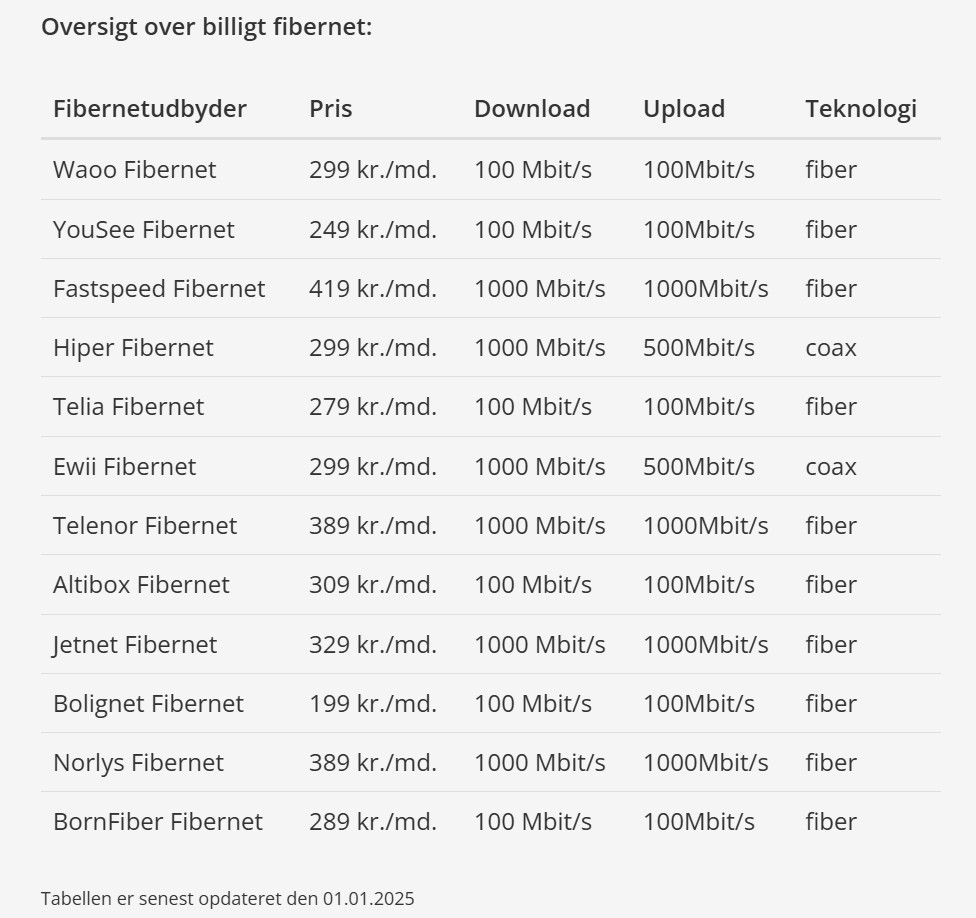976x918 pixels.
Task: Click the Pris column header
Action: [x=331, y=109]
